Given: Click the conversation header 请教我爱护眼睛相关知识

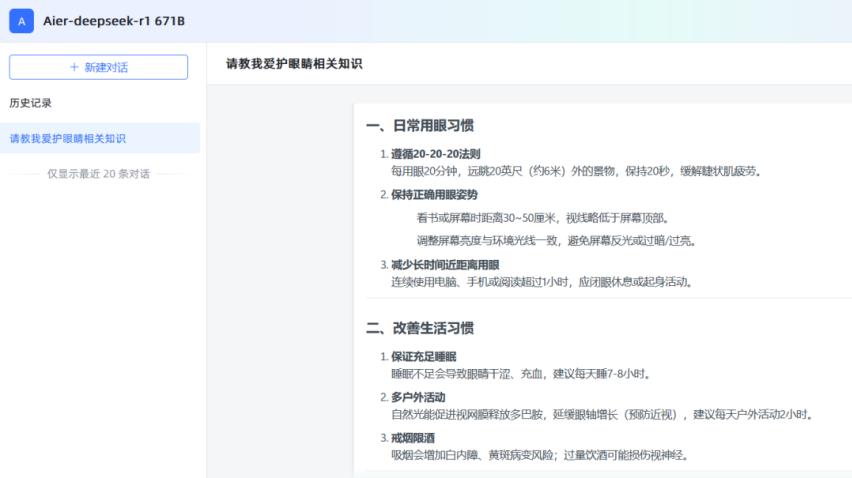Looking at the screenshot, I should click(294, 64).
